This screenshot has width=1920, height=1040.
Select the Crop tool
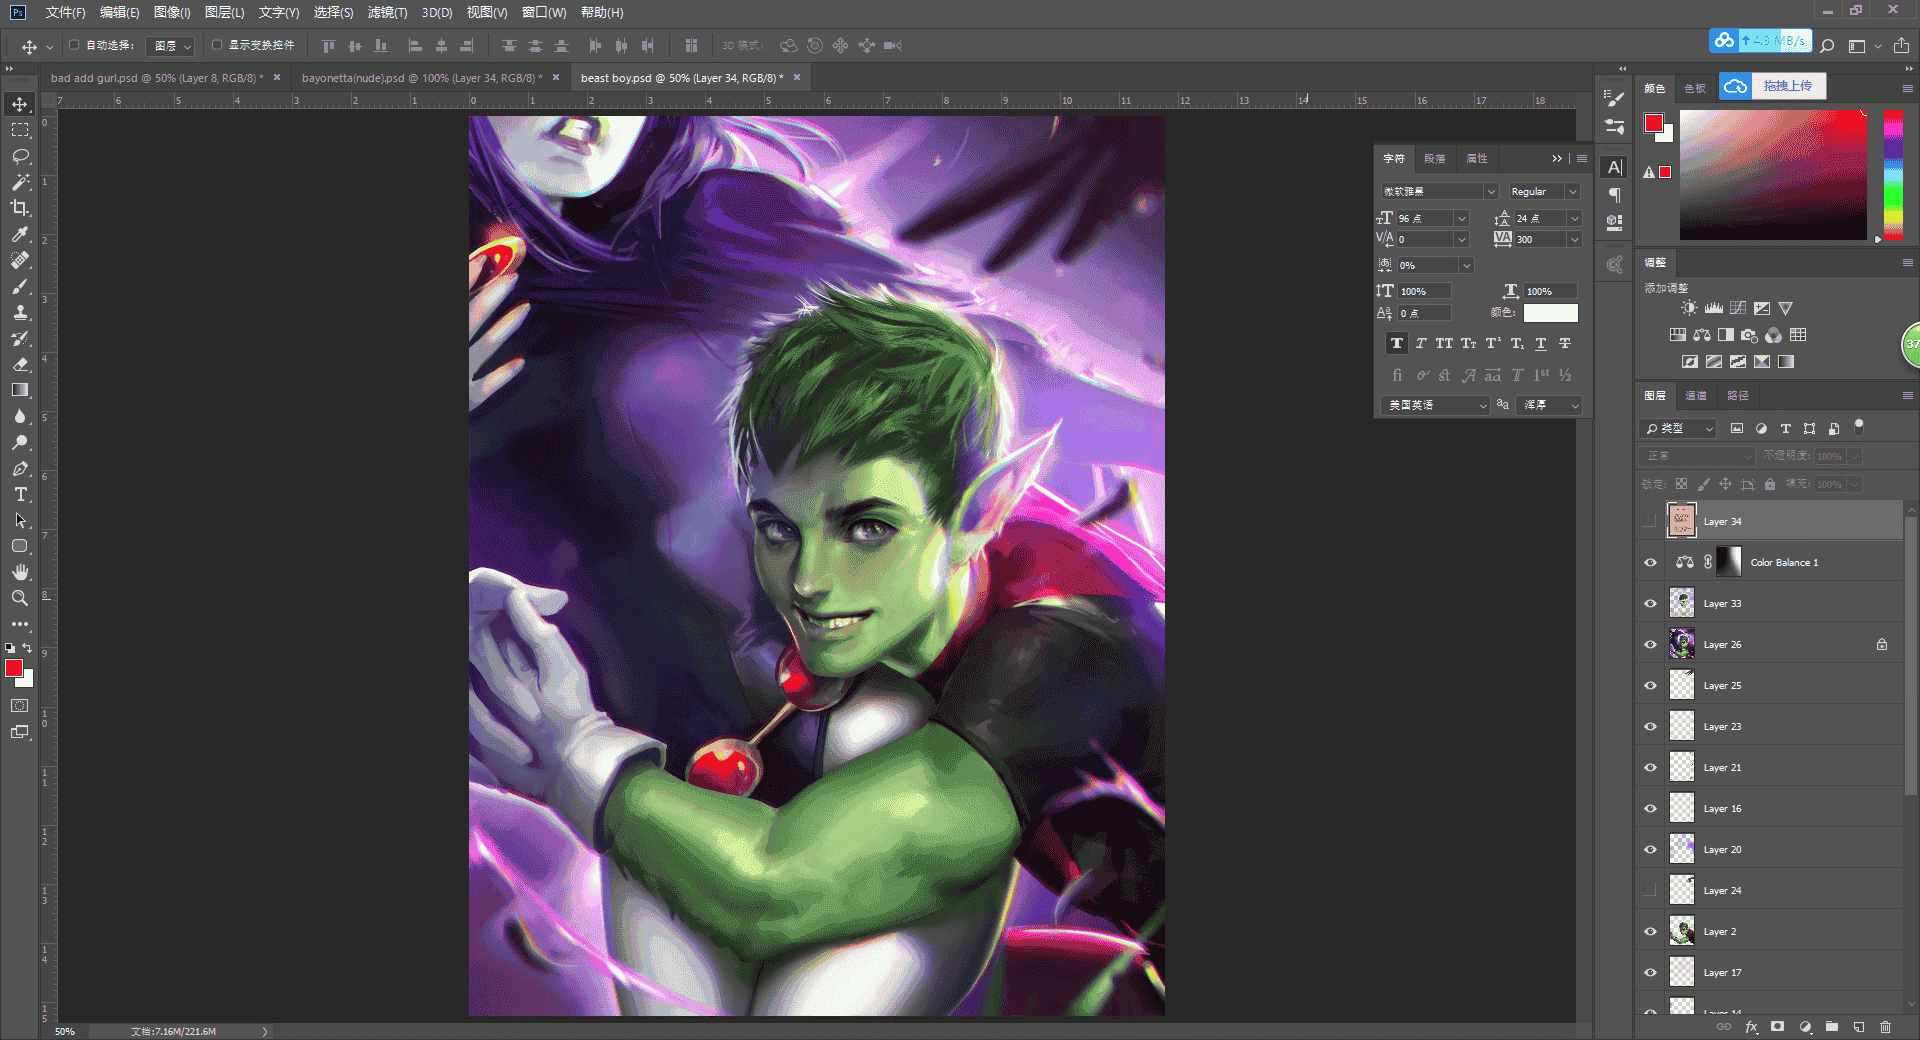[x=20, y=208]
